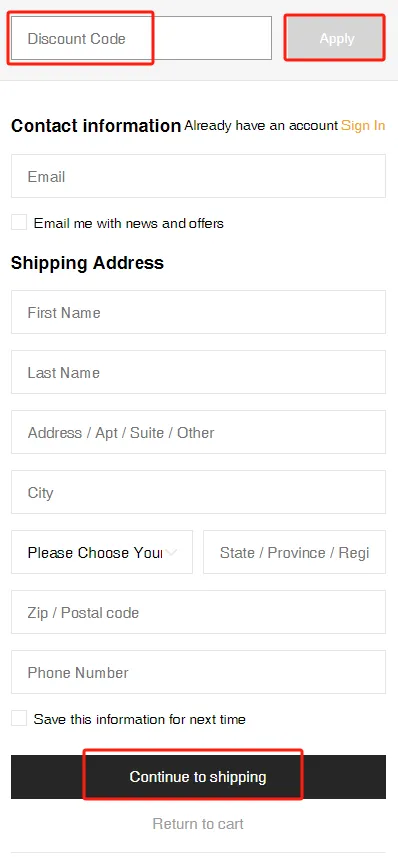
Task: Focus the City field
Action: point(198,492)
